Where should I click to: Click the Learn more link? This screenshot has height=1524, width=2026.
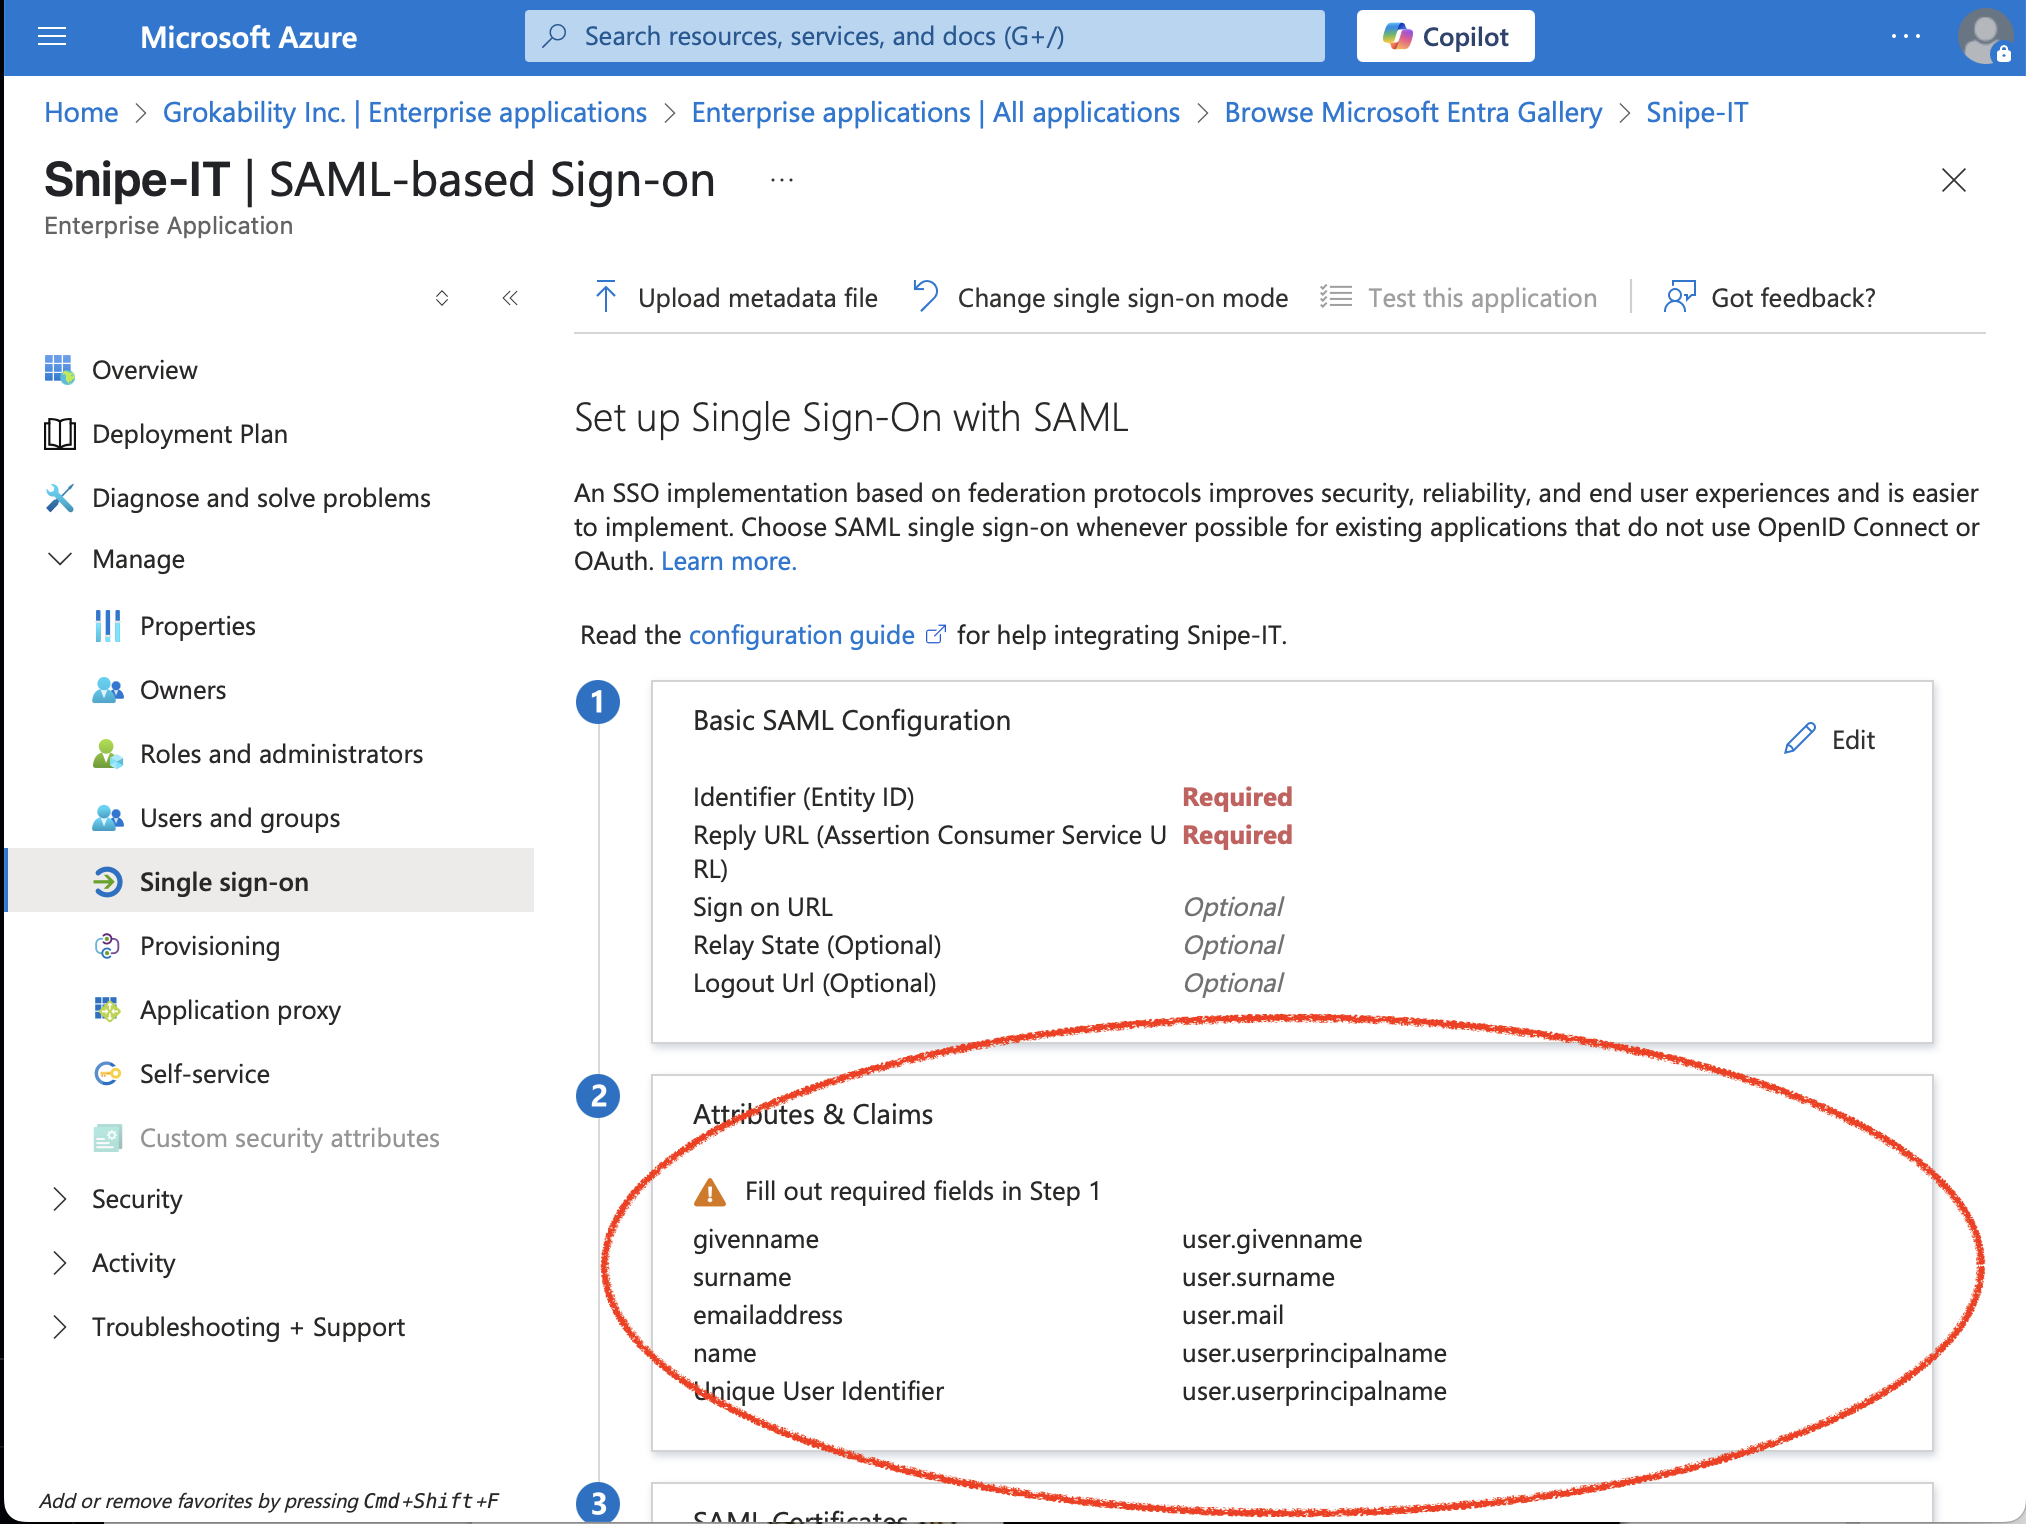point(728,561)
